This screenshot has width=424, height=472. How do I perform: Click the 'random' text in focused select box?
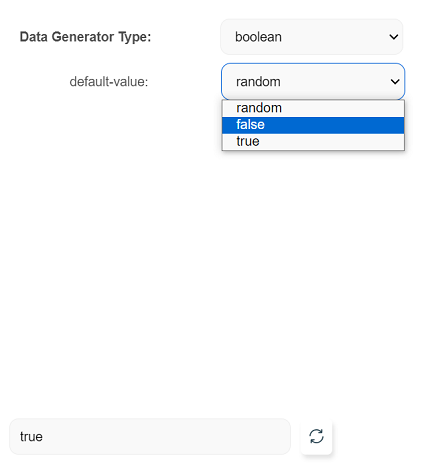(x=258, y=82)
